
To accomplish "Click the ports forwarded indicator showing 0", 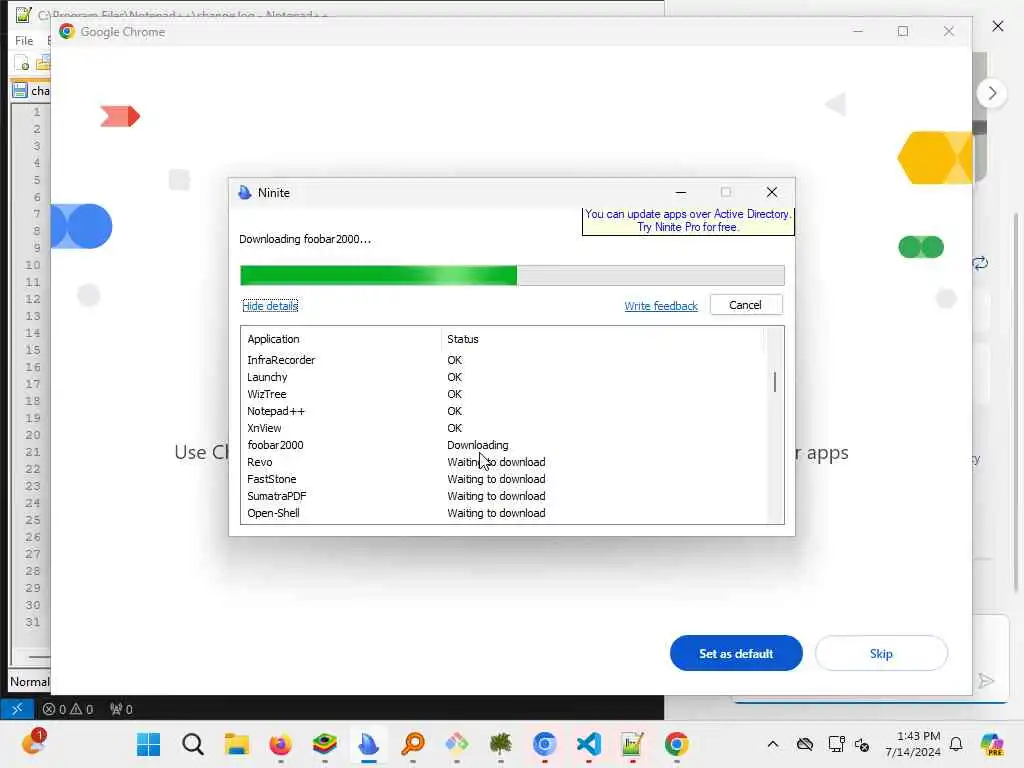I will point(121,709).
